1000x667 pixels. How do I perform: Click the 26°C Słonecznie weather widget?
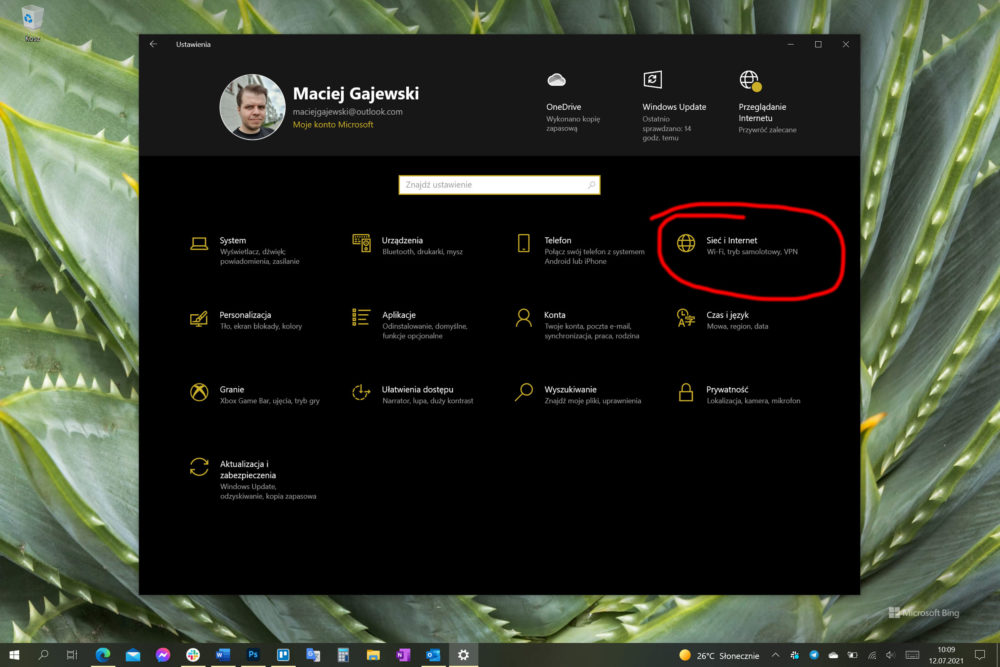click(719, 655)
